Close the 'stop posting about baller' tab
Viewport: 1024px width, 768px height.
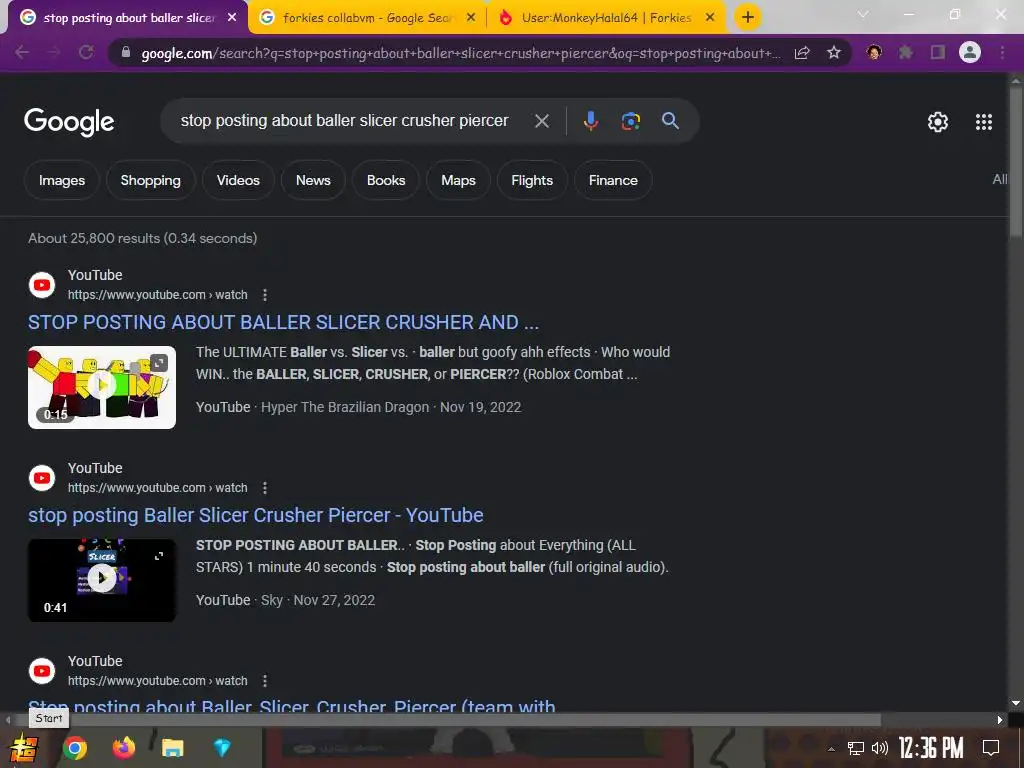232,18
